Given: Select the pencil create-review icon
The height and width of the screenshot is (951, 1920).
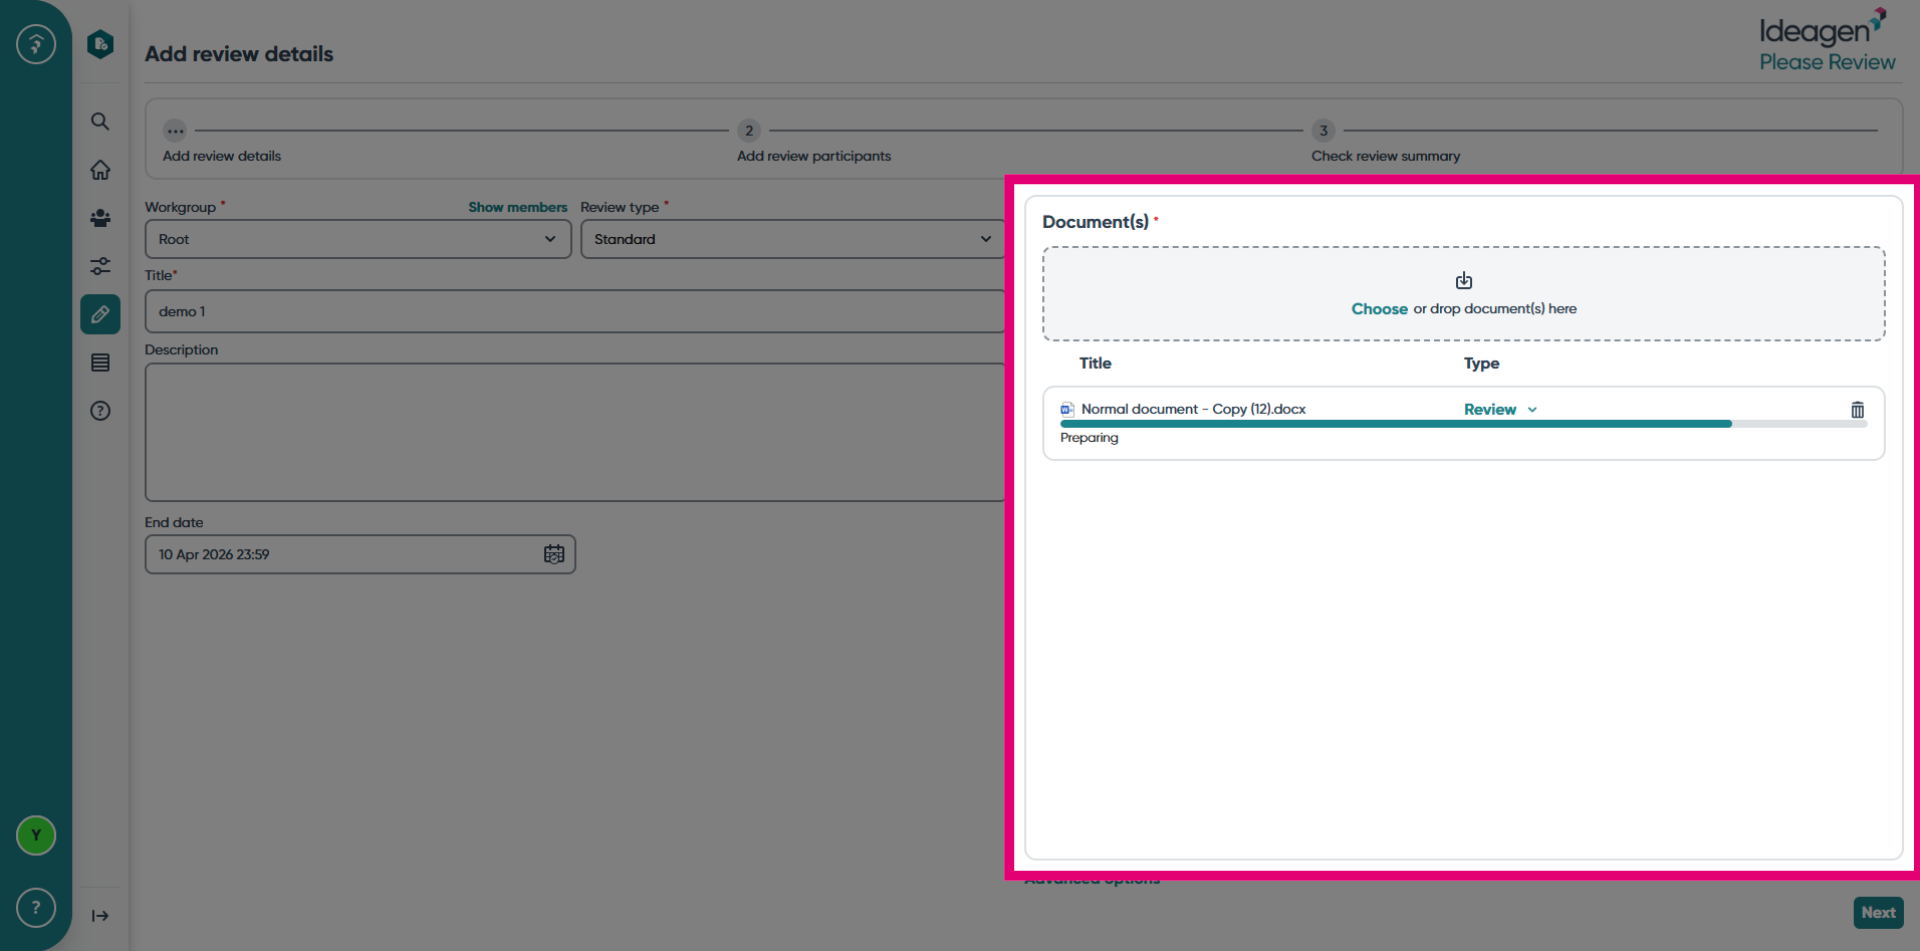Looking at the screenshot, I should pos(100,314).
